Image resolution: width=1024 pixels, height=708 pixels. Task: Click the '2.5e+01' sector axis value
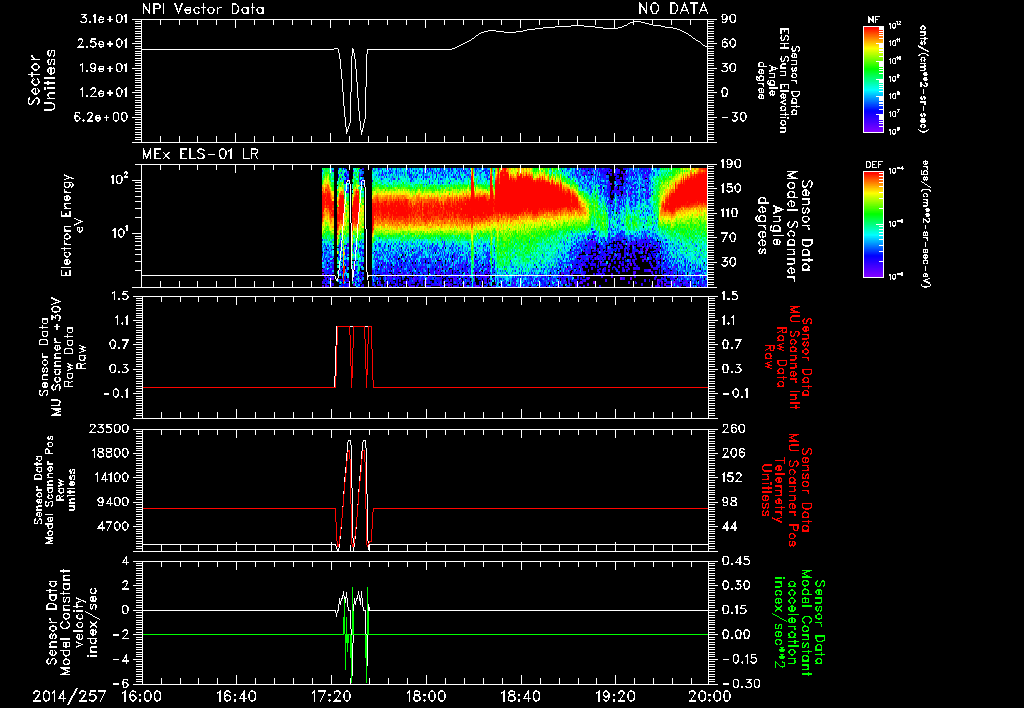point(103,43)
